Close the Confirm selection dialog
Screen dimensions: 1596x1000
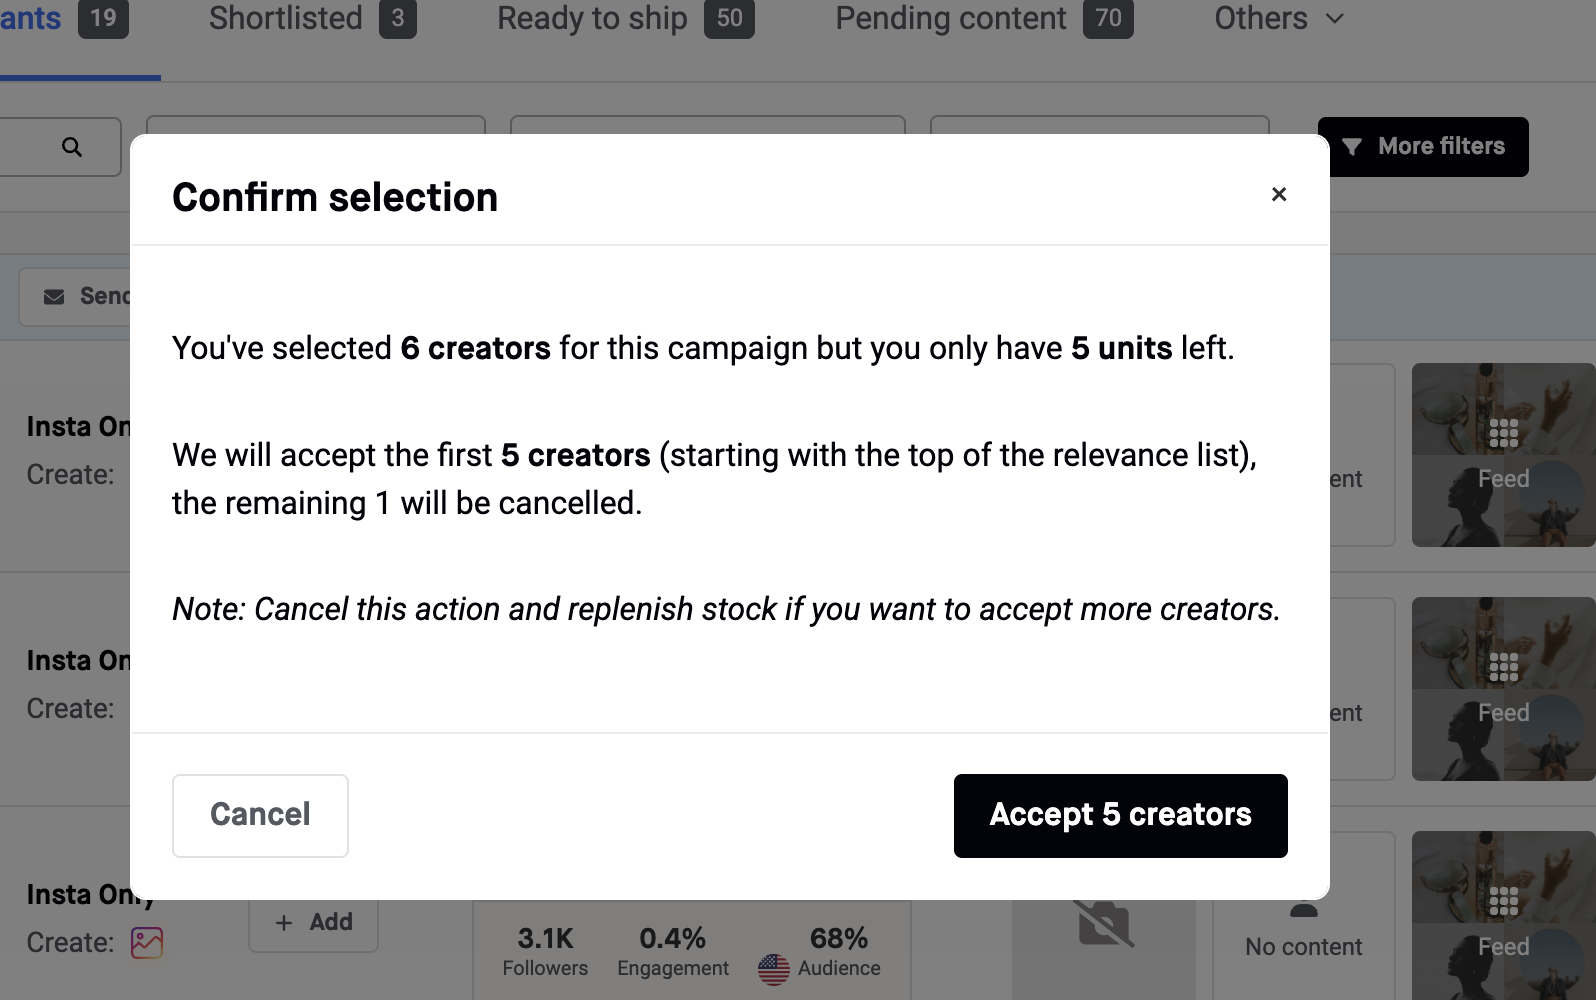1278,195
